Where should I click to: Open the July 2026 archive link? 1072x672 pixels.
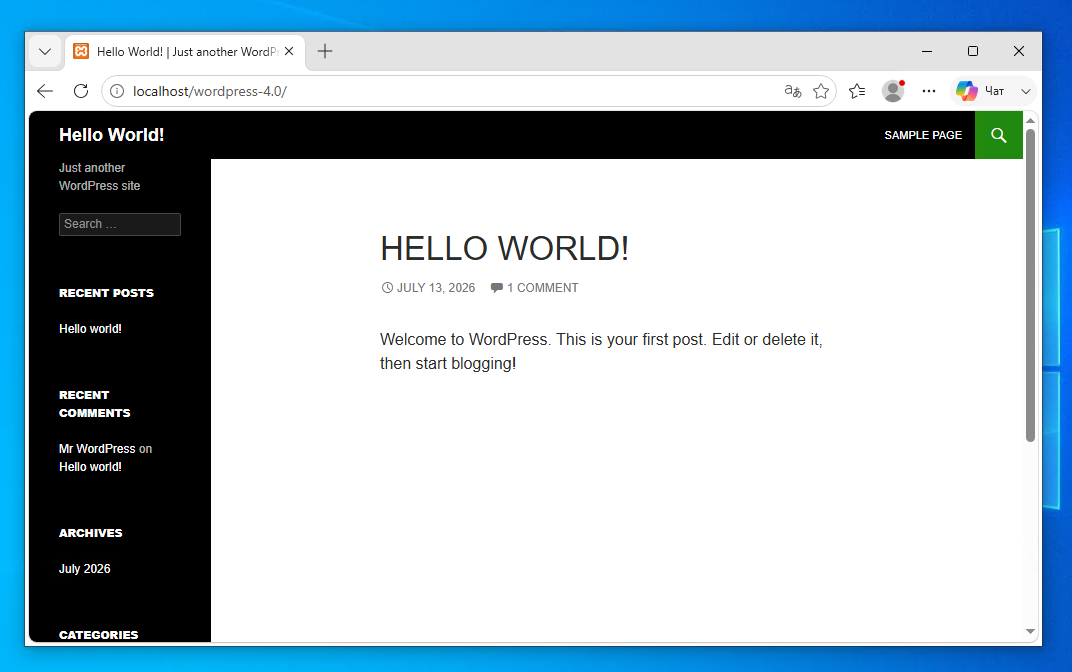[84, 569]
